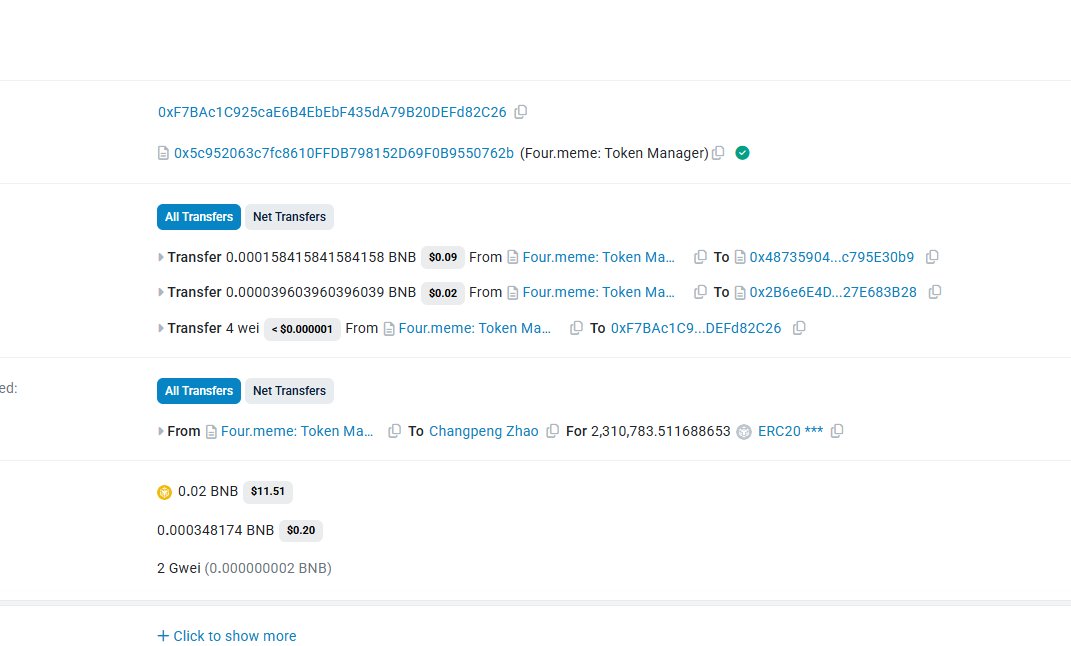This screenshot has height=646, width=1071.
Task: Copy Four.meme address in token transfer row
Action: click(394, 432)
